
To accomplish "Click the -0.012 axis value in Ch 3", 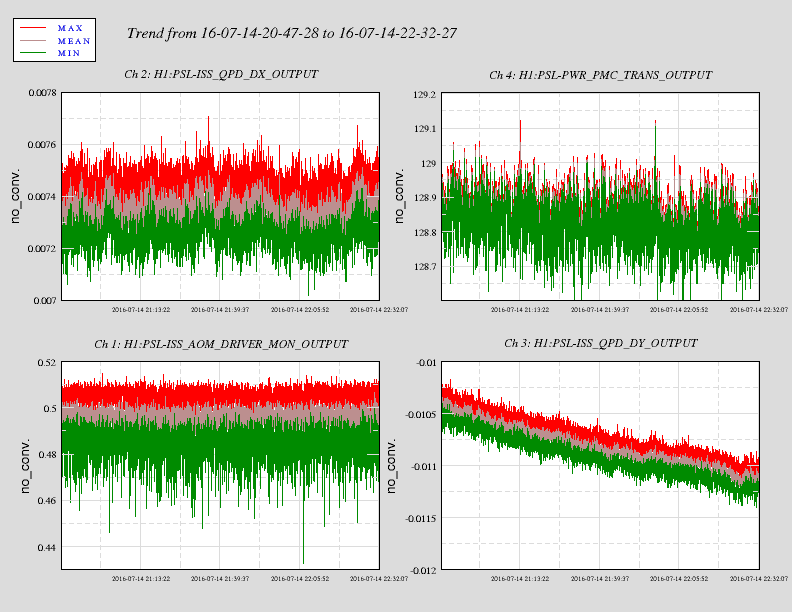I will (x=423, y=571).
